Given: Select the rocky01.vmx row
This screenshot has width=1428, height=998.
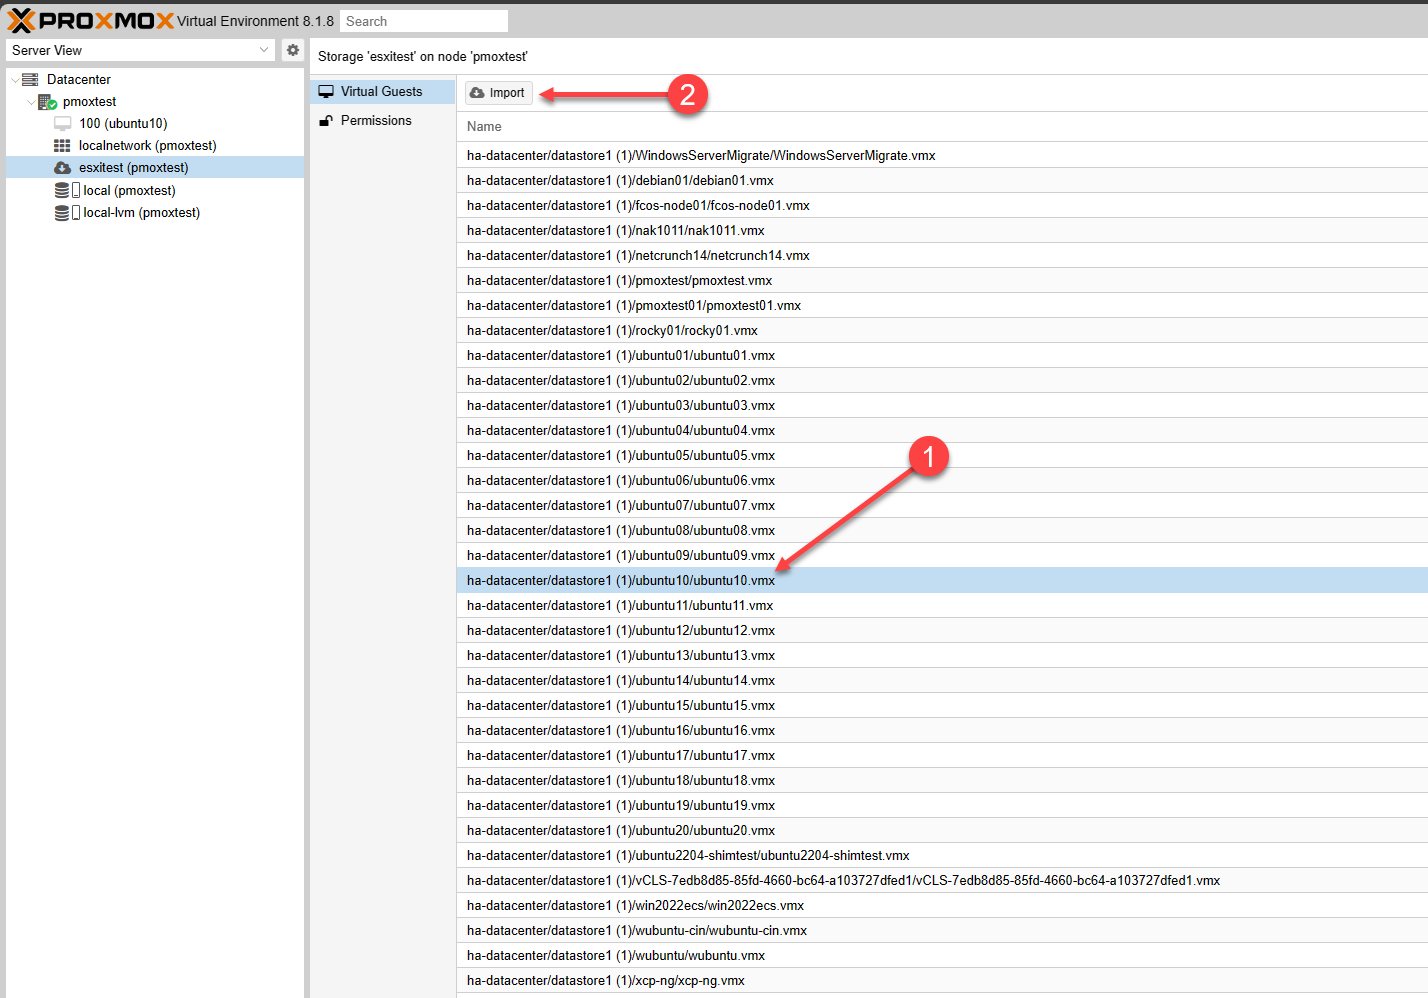Looking at the screenshot, I should [942, 330].
